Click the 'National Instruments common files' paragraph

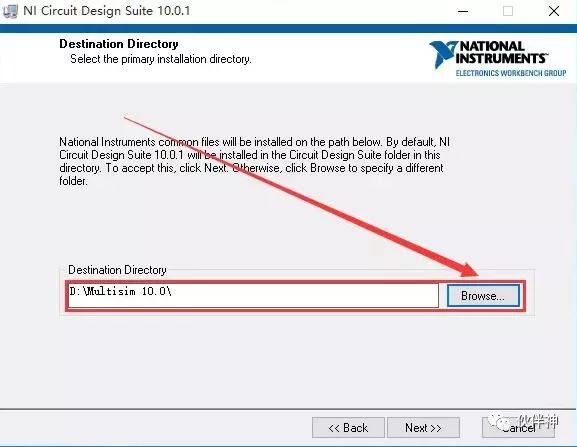254,162
